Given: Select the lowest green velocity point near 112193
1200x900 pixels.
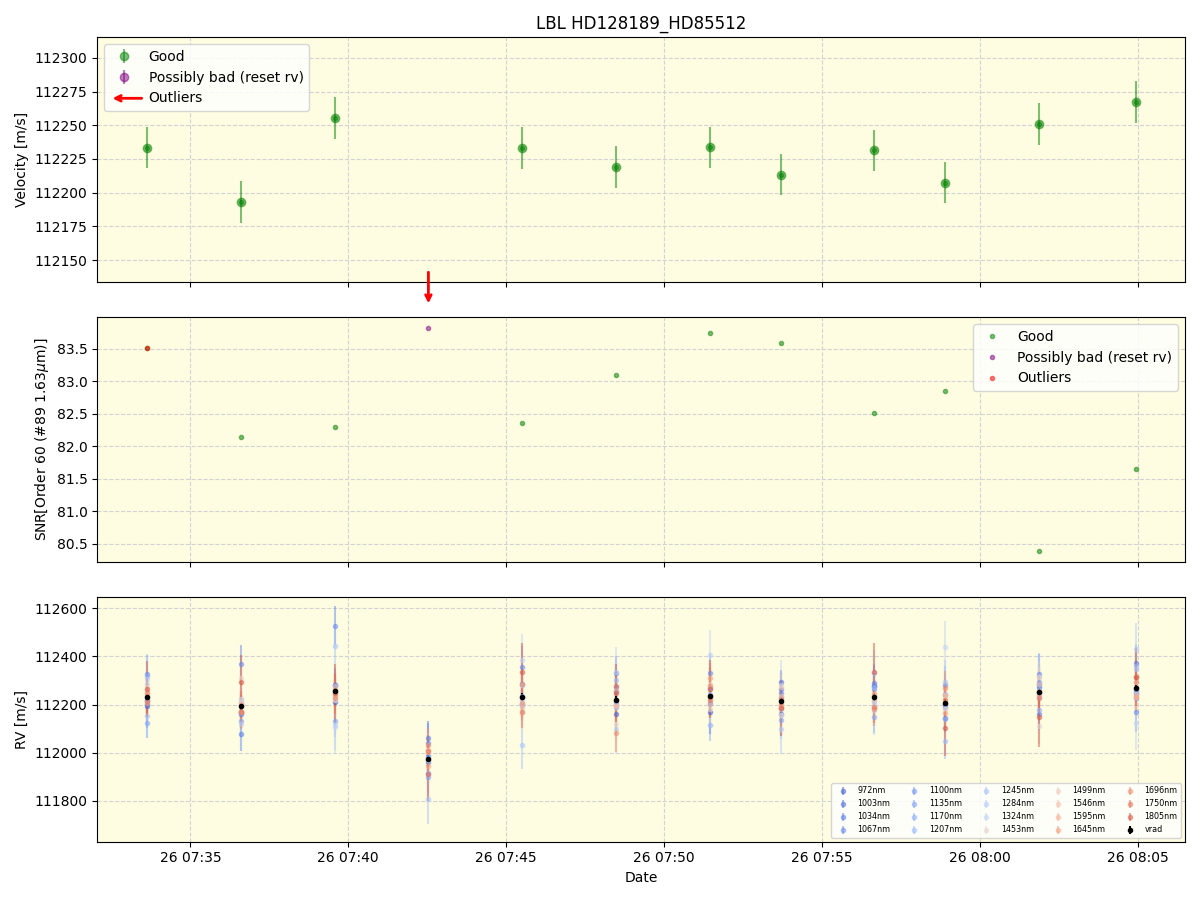Looking at the screenshot, I should coord(241,202).
